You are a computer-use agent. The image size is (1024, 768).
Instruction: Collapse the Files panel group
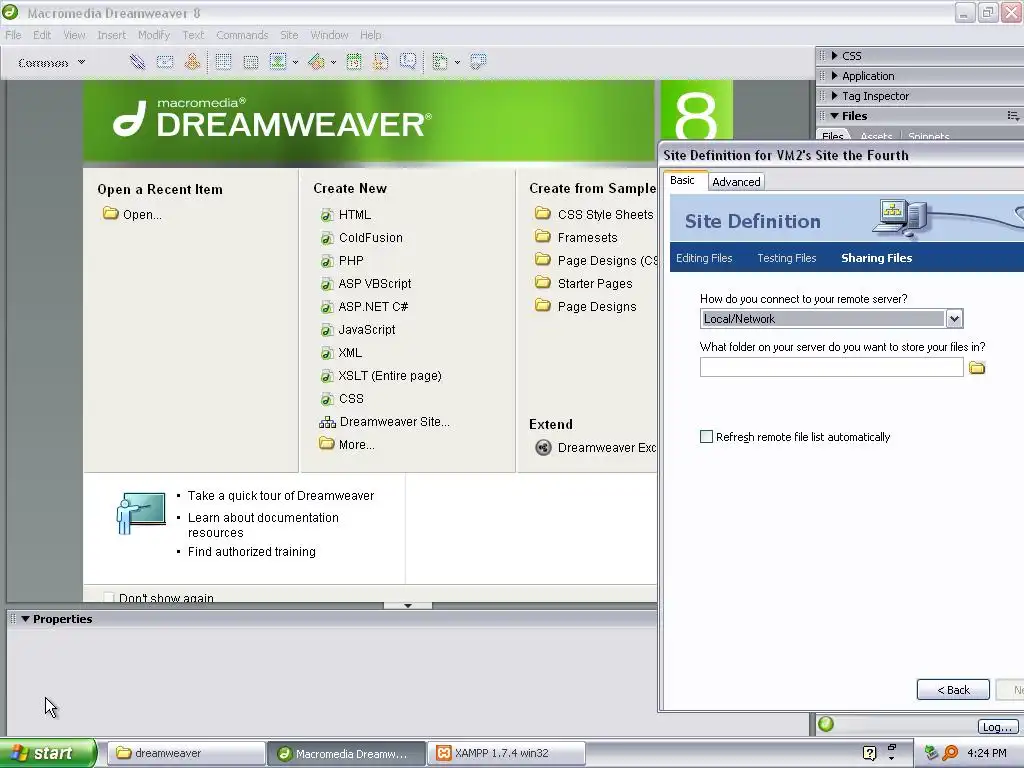pyautogui.click(x=835, y=116)
